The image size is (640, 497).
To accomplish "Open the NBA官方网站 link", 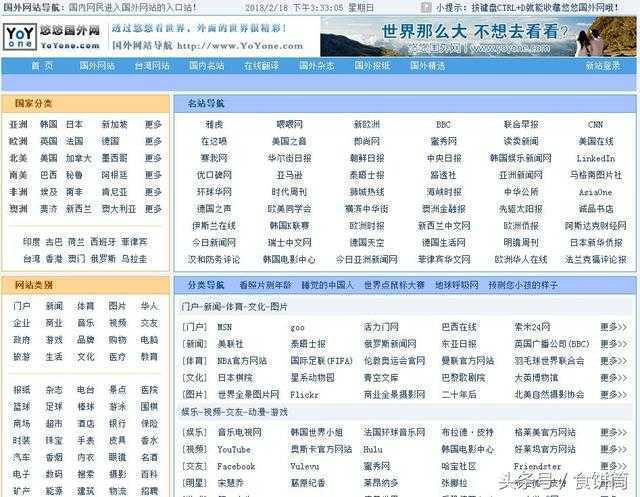I will pos(242,361).
